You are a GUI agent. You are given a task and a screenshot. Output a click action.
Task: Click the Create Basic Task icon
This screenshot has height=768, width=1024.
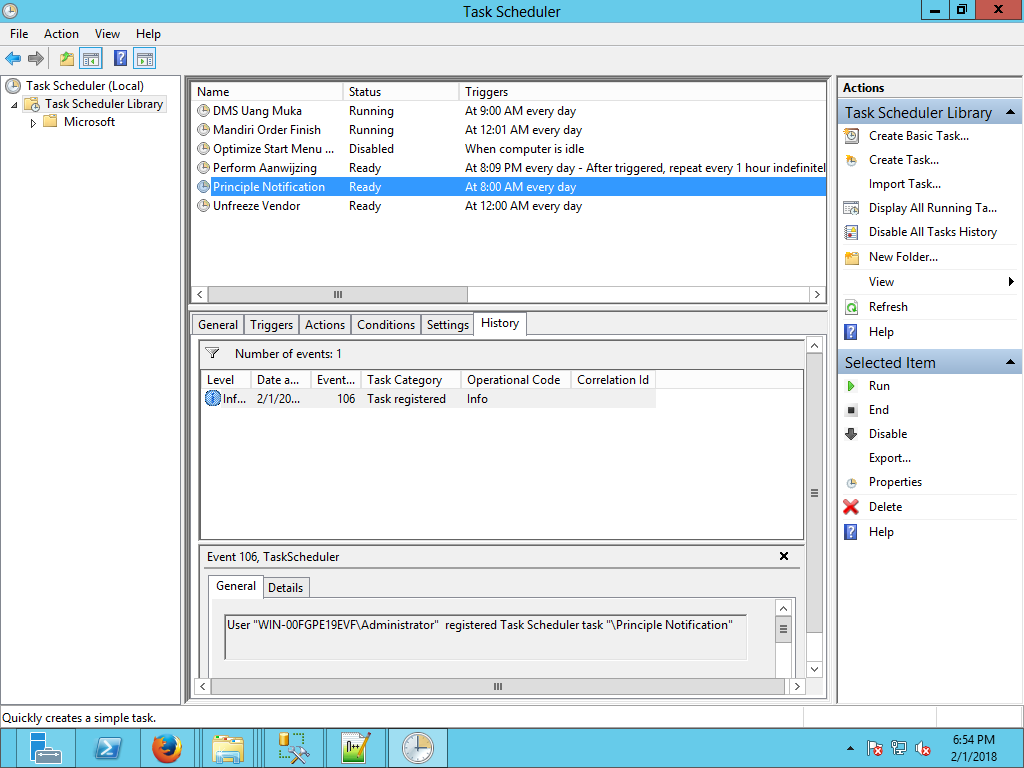851,136
